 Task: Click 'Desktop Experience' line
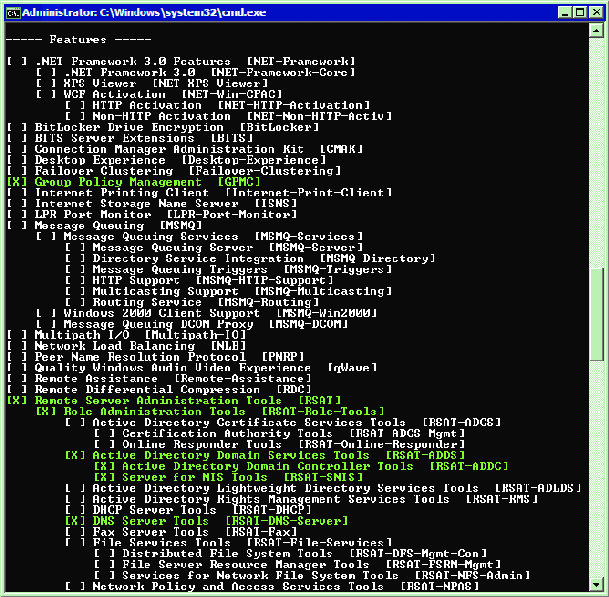pyautogui.click(x=167, y=160)
